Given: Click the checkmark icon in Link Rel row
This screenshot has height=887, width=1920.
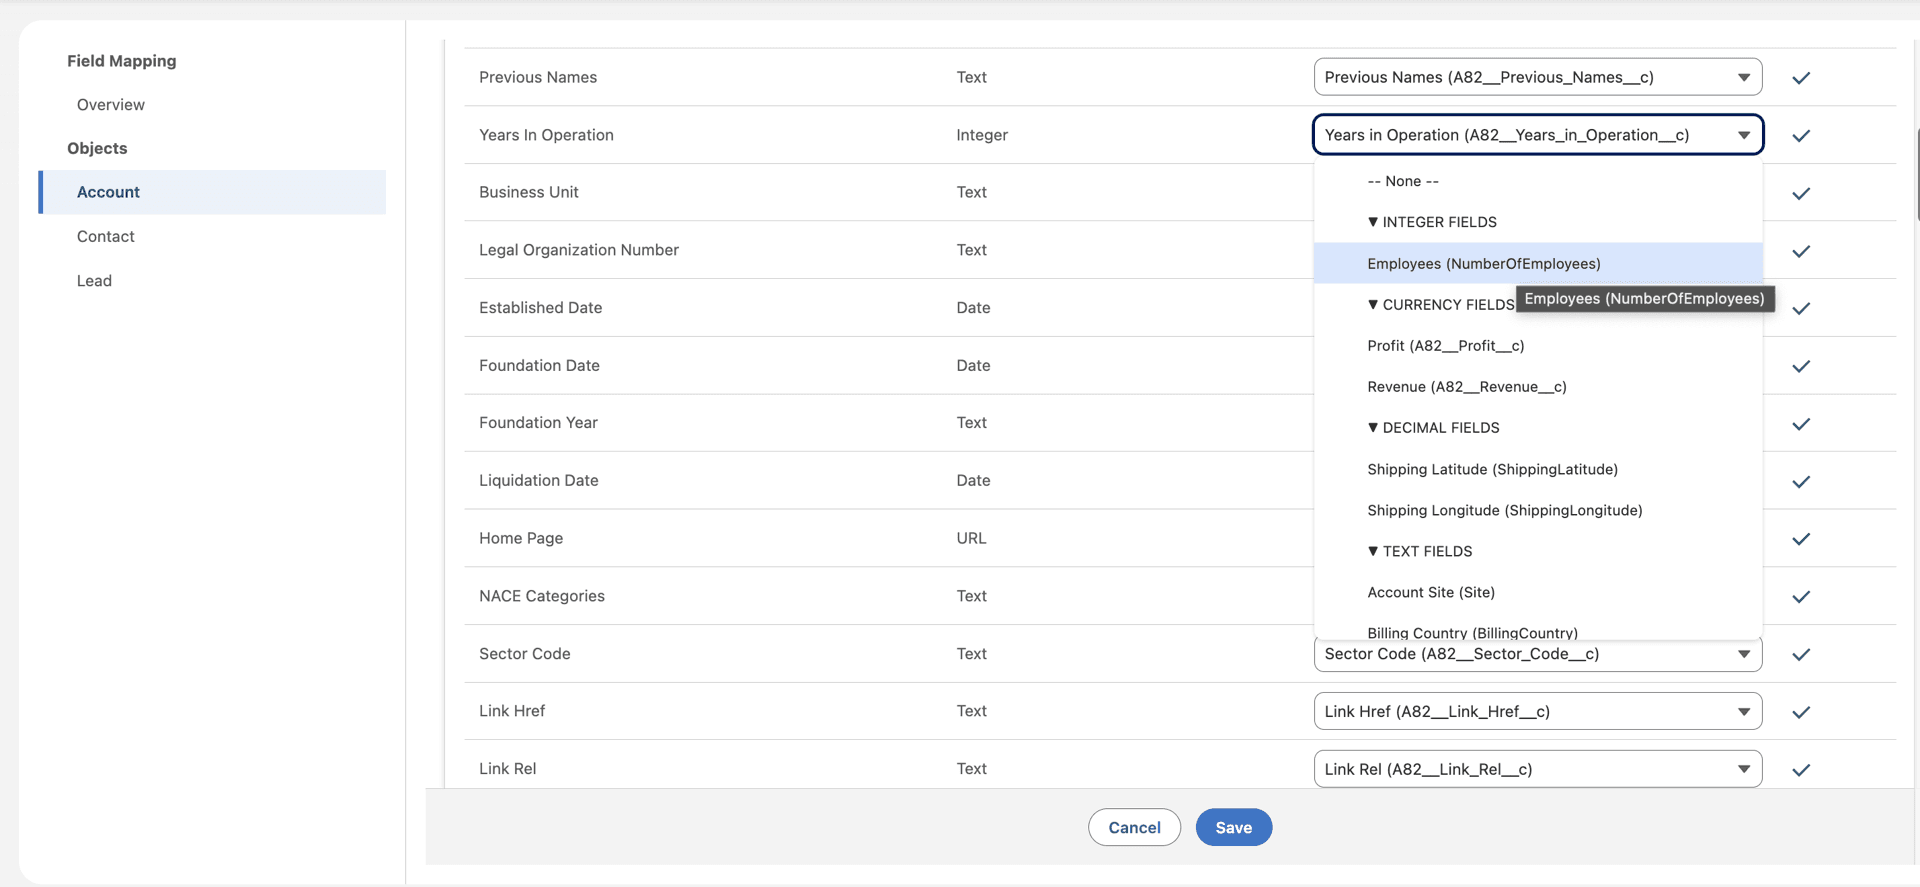Looking at the screenshot, I should [x=1801, y=770].
